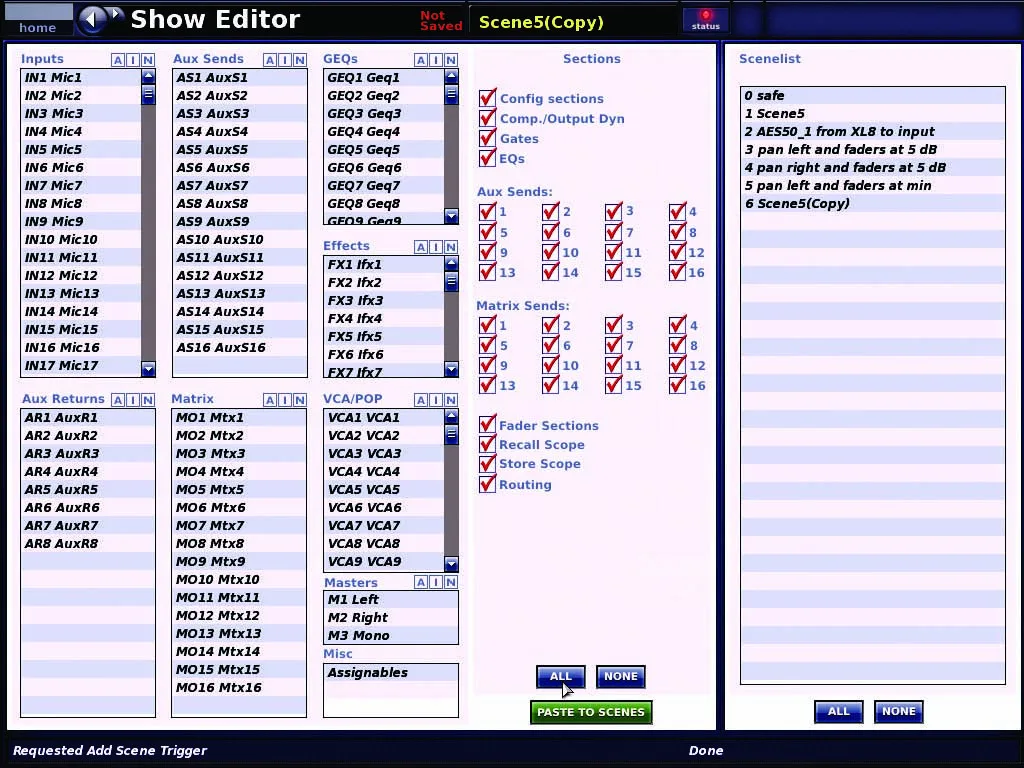Click the N button for Effects
Screen dimensions: 1024x768
pos(451,247)
